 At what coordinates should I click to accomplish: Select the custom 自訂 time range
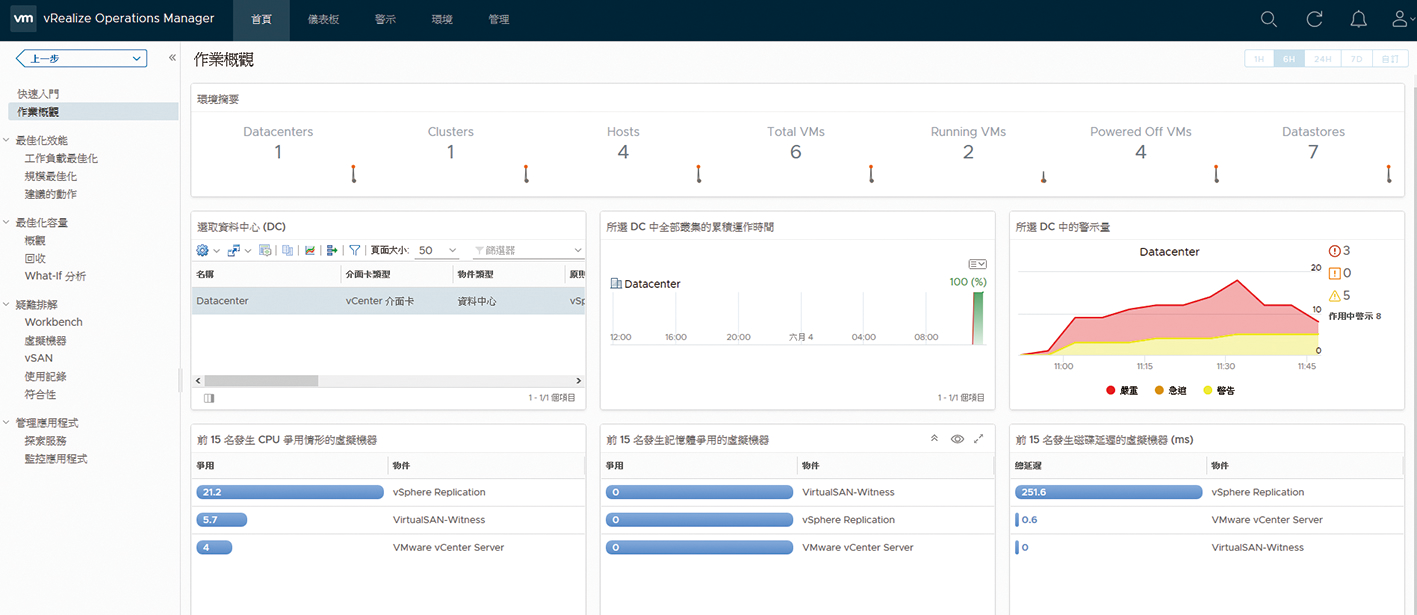tap(1390, 59)
